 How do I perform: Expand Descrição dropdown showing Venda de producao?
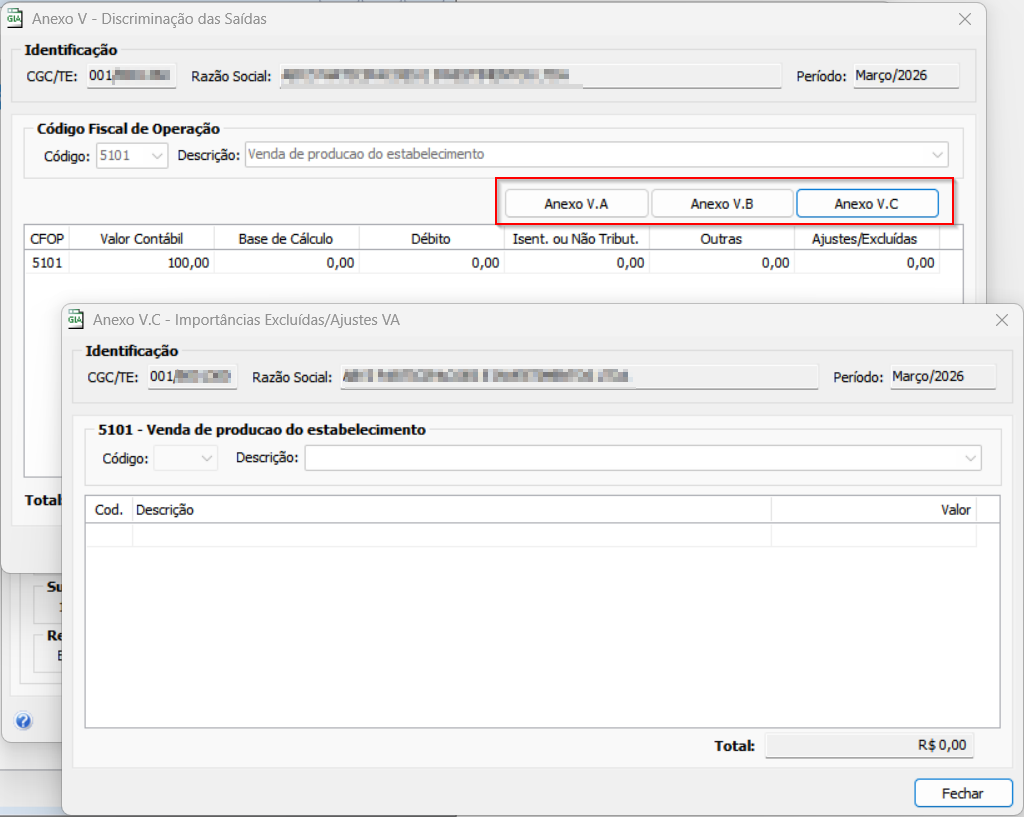(937, 155)
